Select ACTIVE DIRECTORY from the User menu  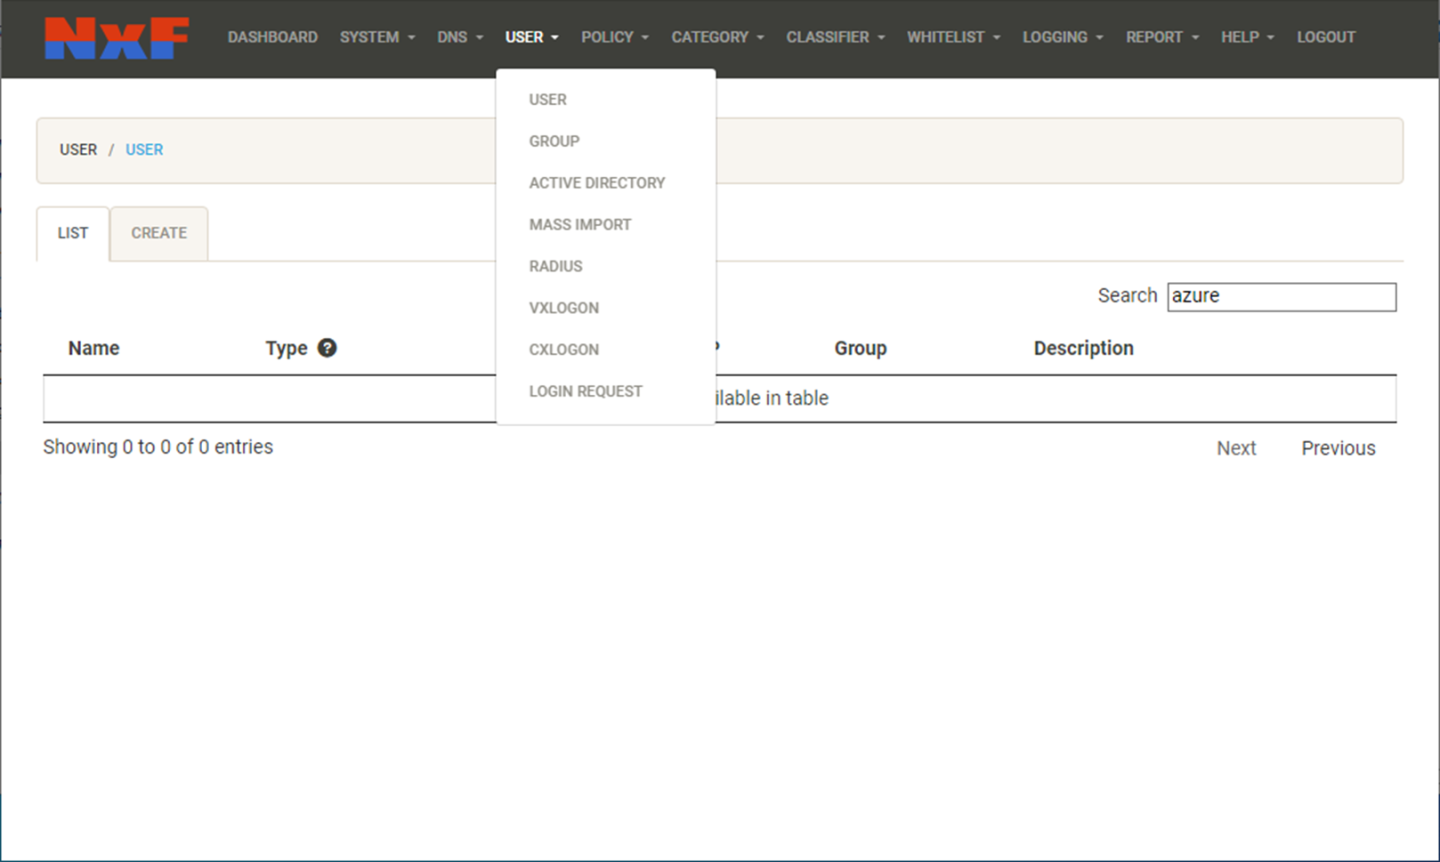pyautogui.click(x=596, y=183)
